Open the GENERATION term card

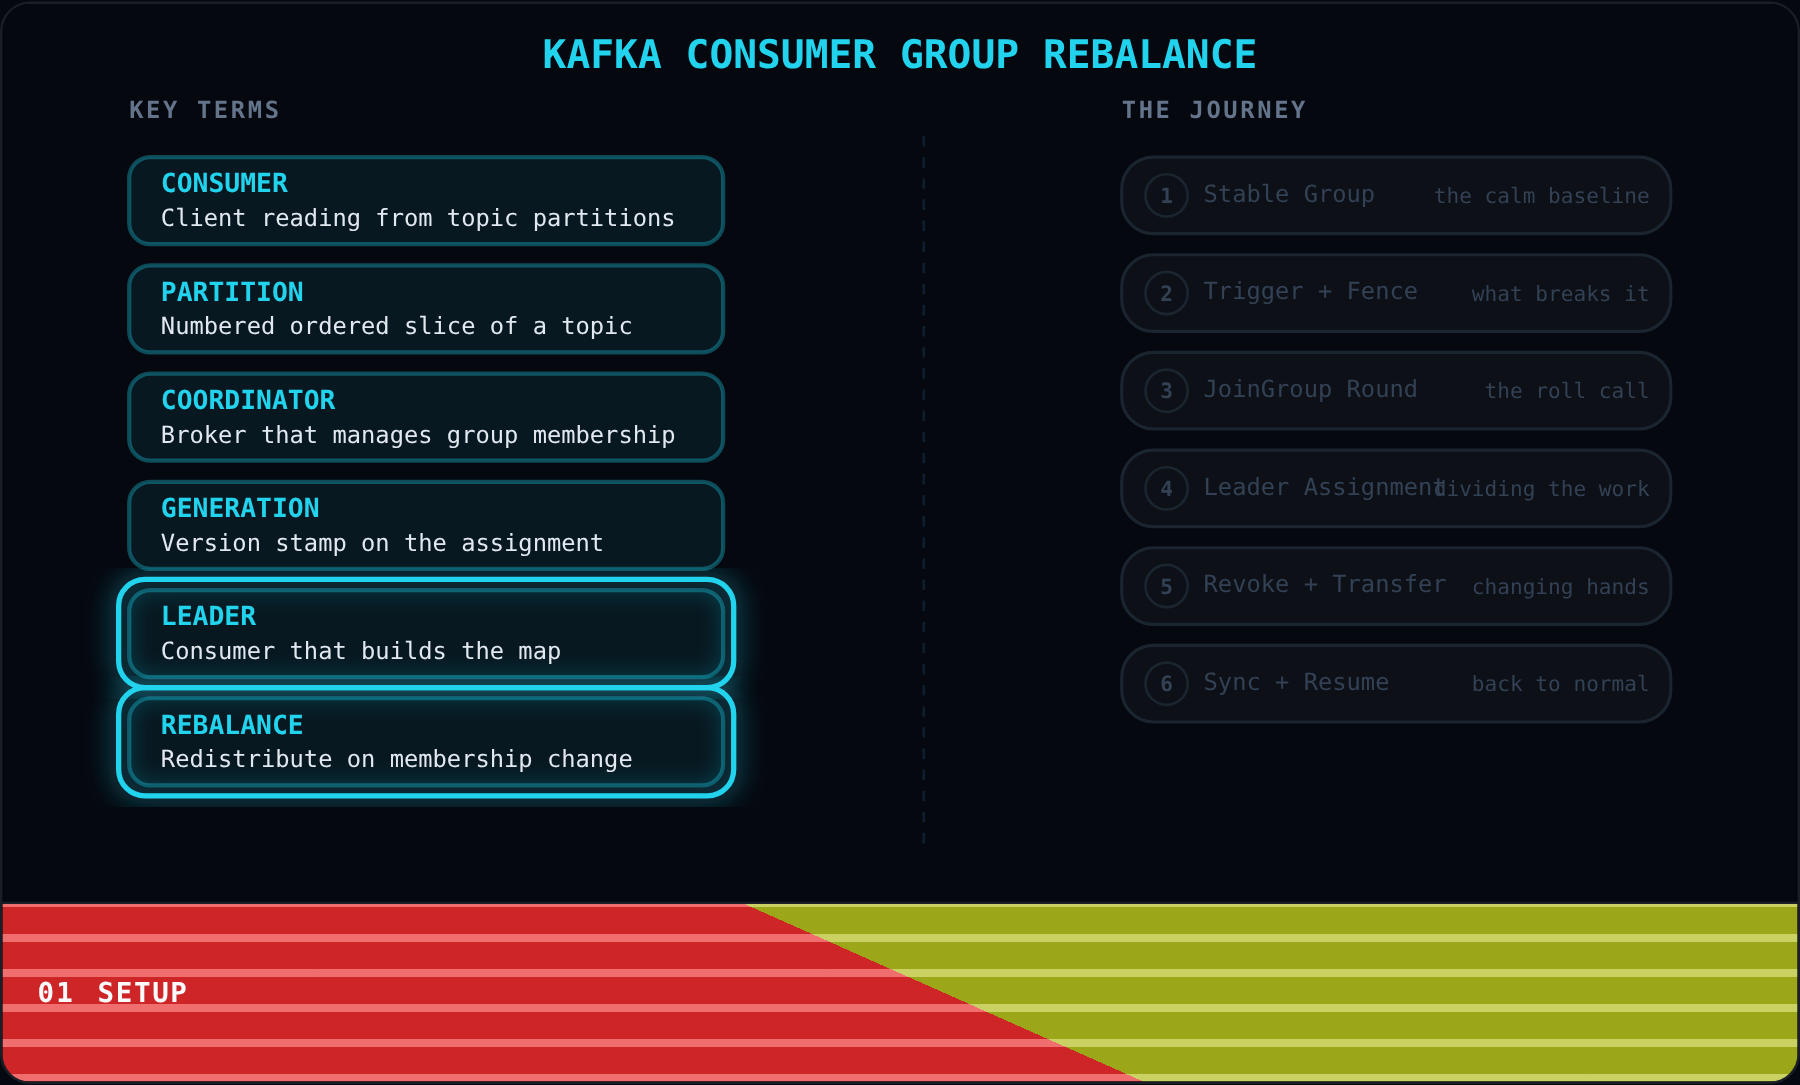(426, 525)
